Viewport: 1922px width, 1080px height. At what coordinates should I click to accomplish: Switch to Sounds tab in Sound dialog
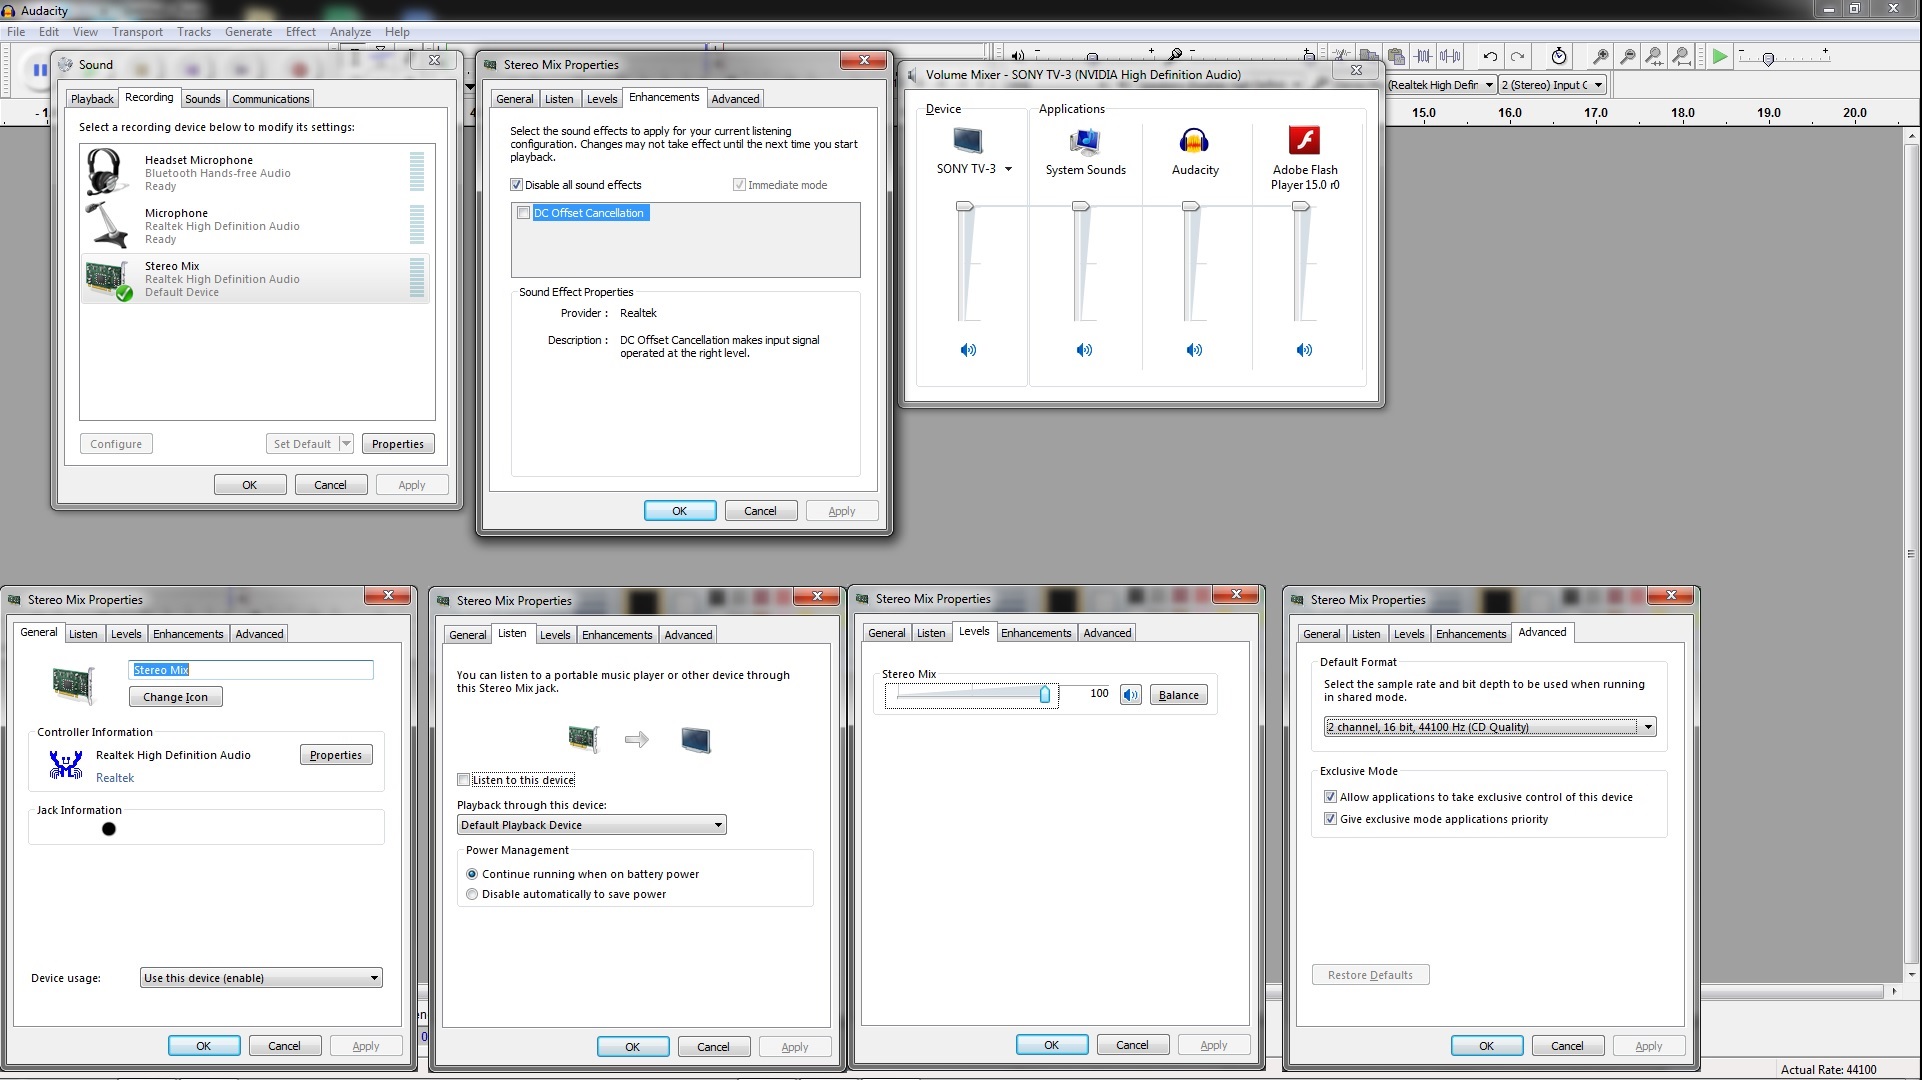[202, 99]
